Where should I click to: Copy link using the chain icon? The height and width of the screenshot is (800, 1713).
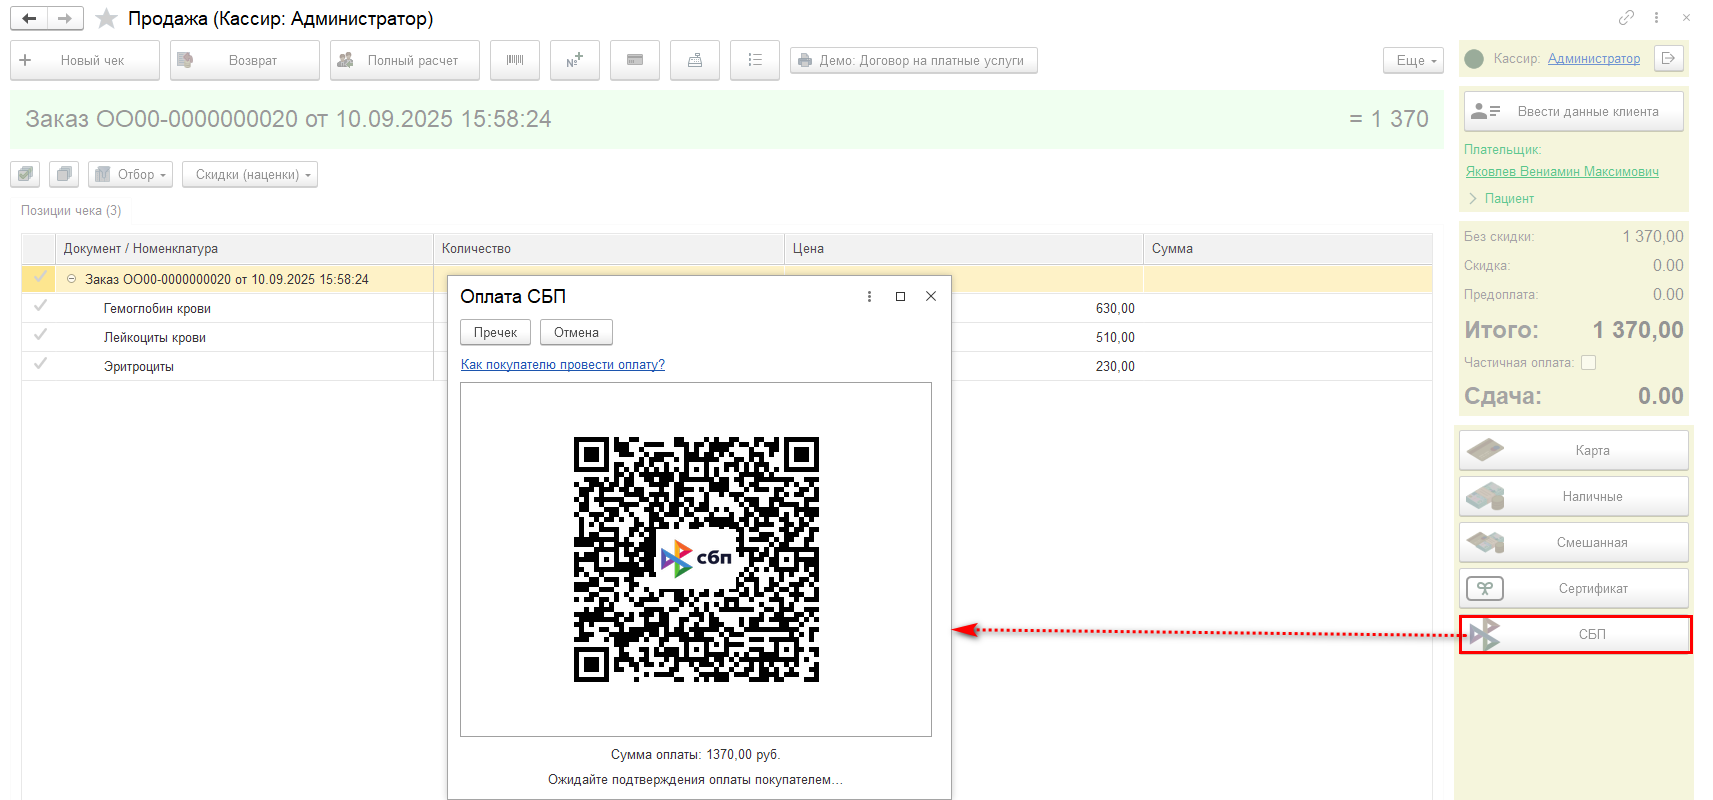[1627, 17]
